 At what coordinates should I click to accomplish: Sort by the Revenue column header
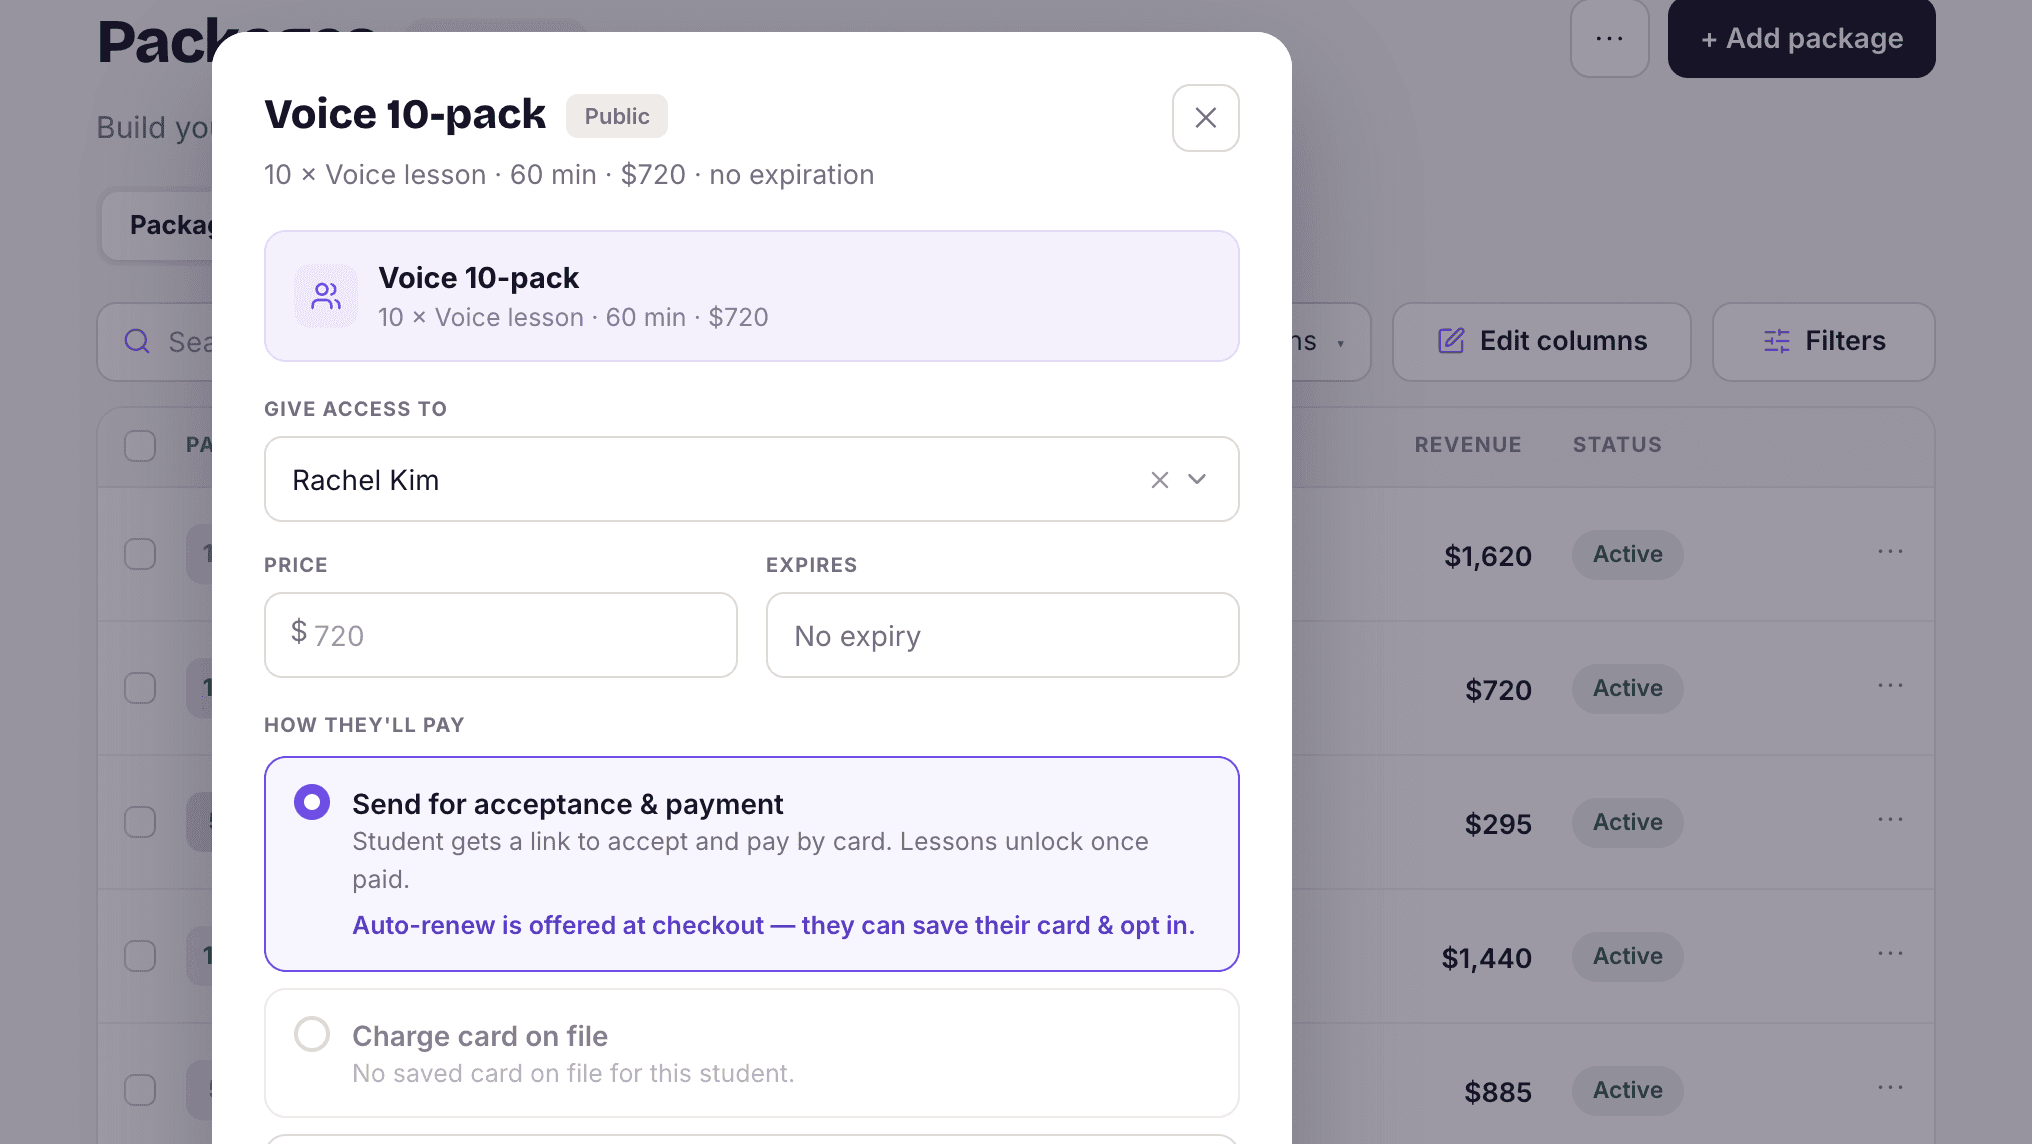click(1467, 445)
